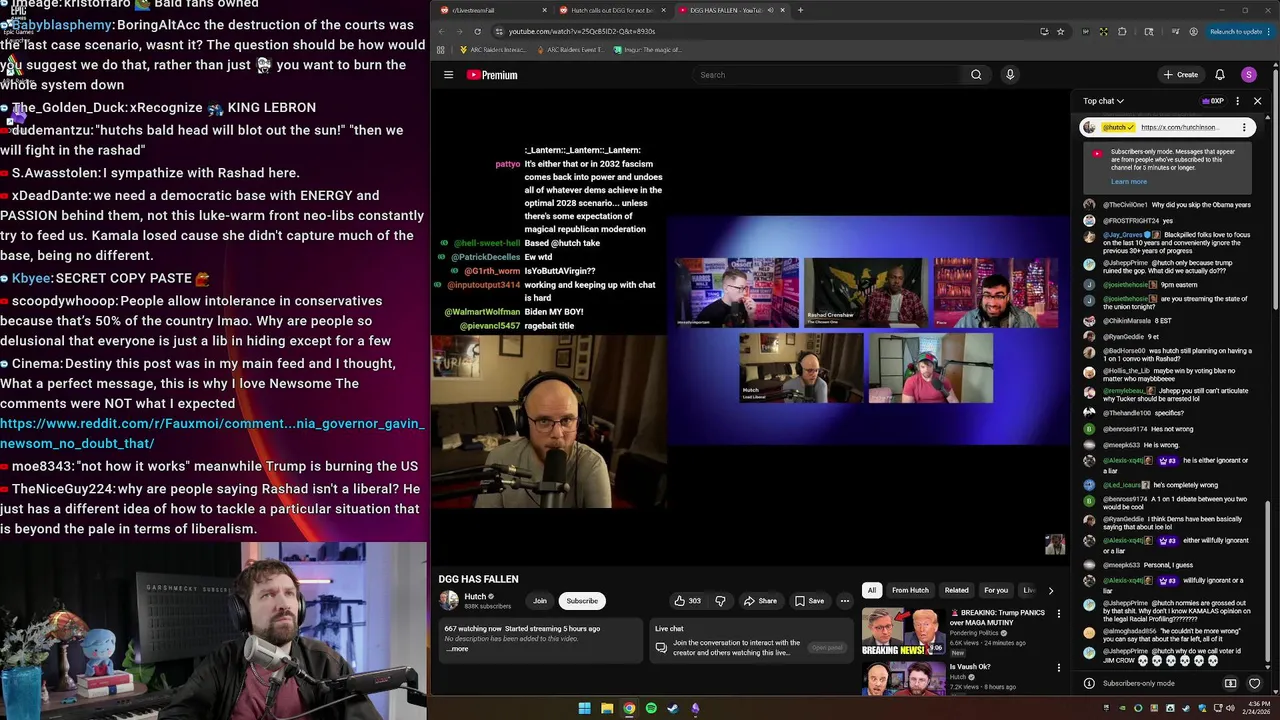The width and height of the screenshot is (1280, 720).
Task: Open menu for BREAKING Trump PANICS video
Action: 1059,614
